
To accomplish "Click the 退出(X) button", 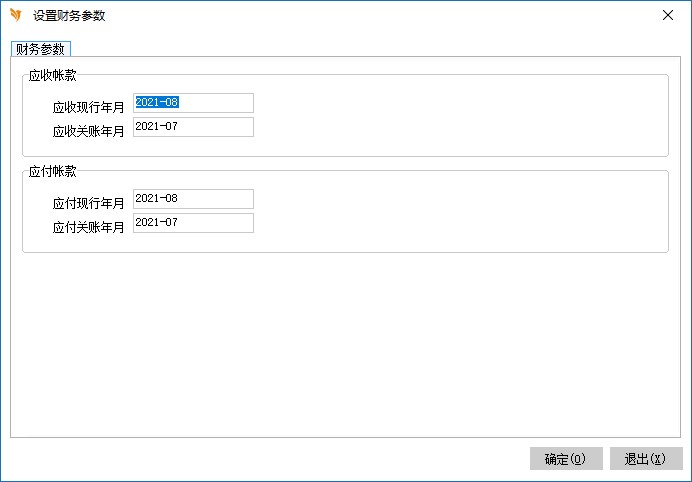I will [645, 459].
